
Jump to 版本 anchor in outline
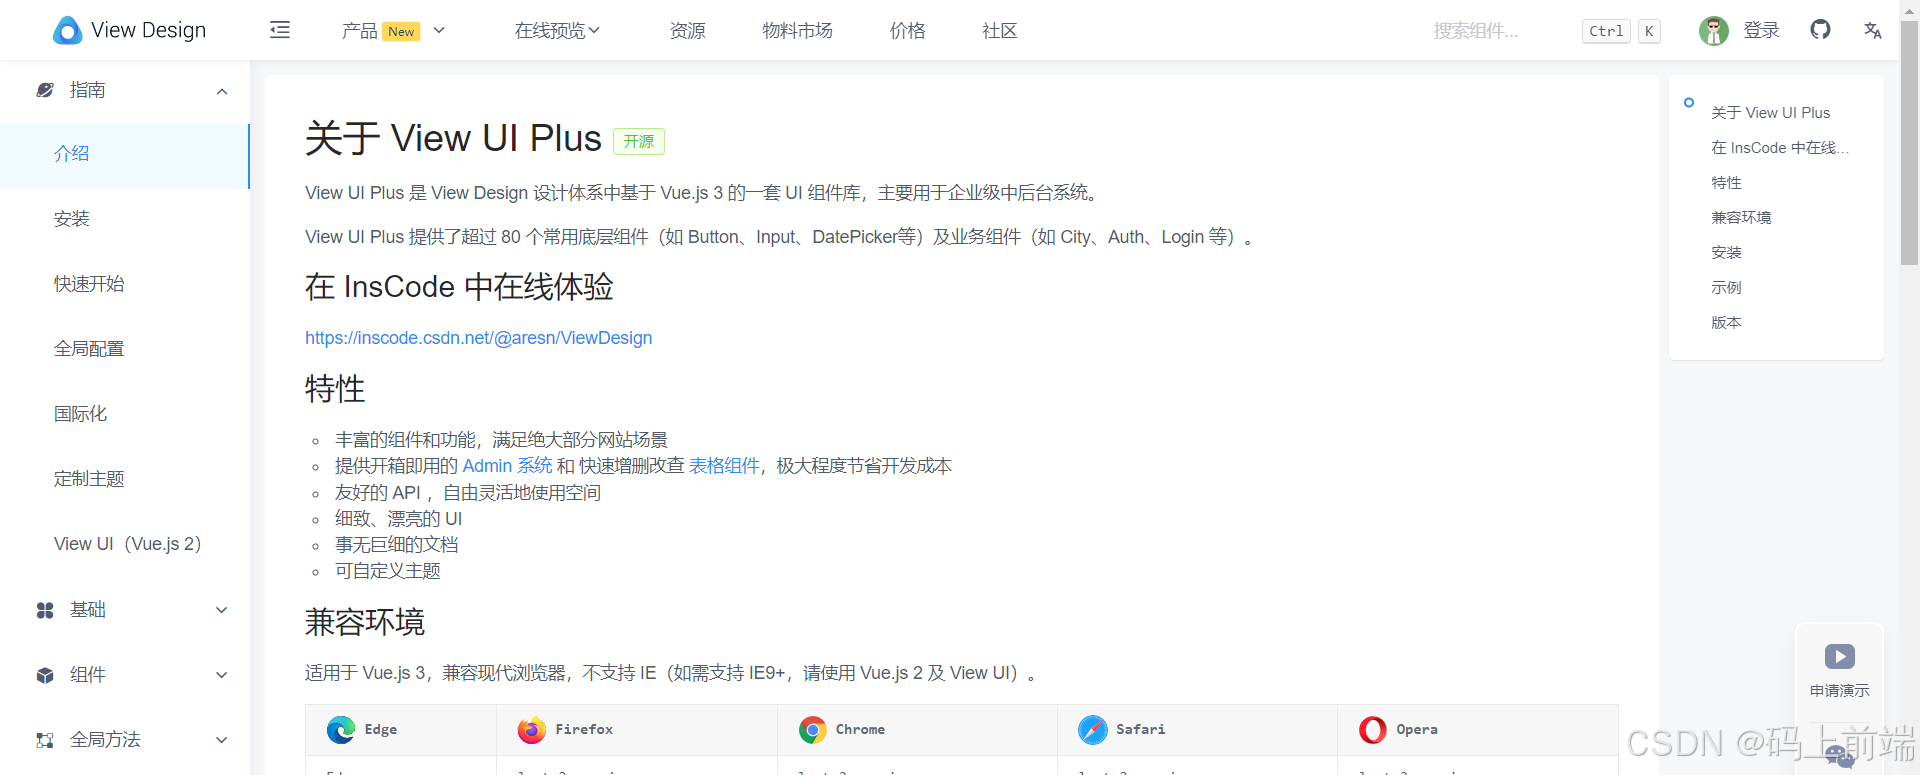(1726, 323)
